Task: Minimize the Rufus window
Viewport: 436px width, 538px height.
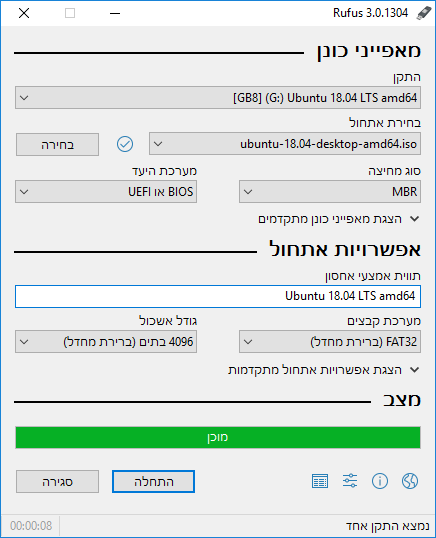Action: coord(115,13)
